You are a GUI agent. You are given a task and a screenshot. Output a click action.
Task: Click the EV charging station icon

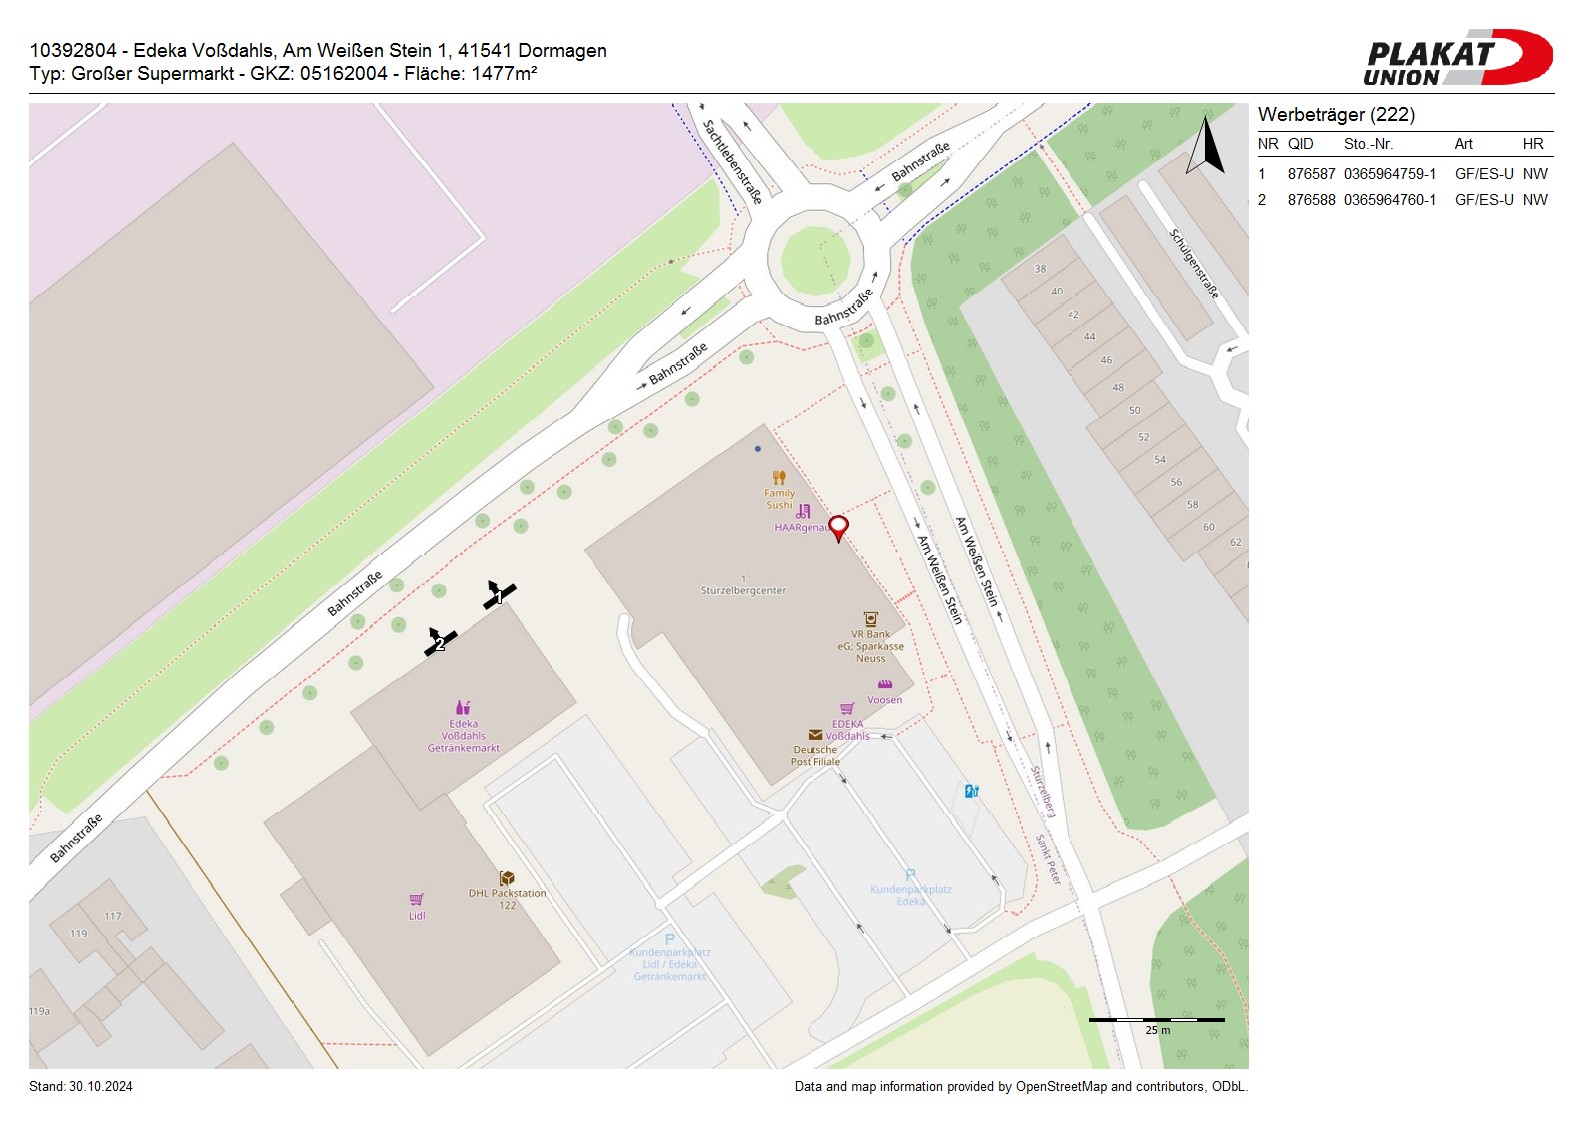click(x=971, y=791)
